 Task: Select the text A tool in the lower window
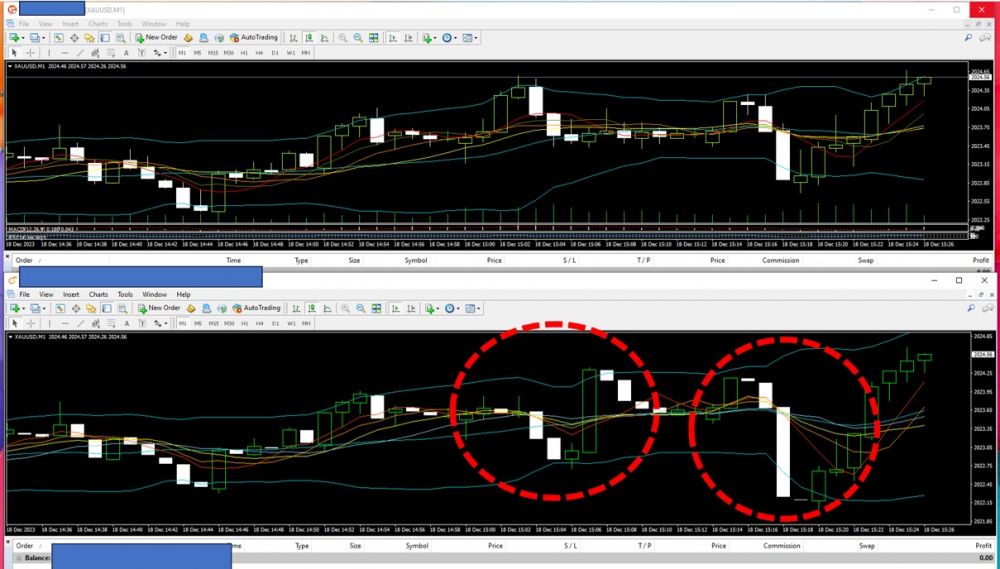click(x=127, y=323)
